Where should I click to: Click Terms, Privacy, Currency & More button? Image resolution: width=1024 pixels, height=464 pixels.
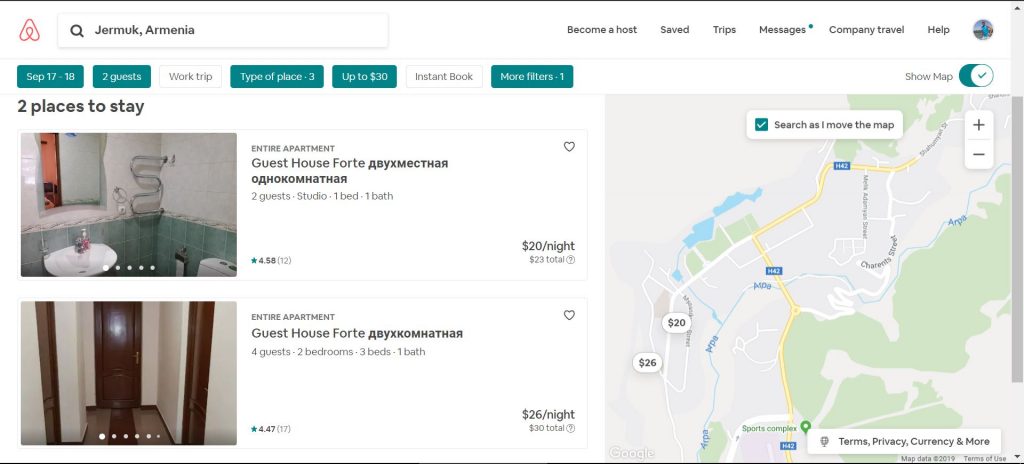click(904, 441)
